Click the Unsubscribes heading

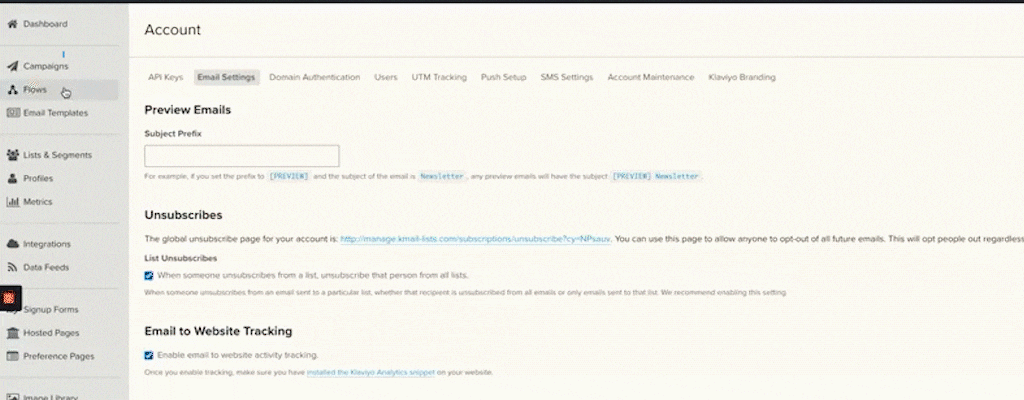184,215
